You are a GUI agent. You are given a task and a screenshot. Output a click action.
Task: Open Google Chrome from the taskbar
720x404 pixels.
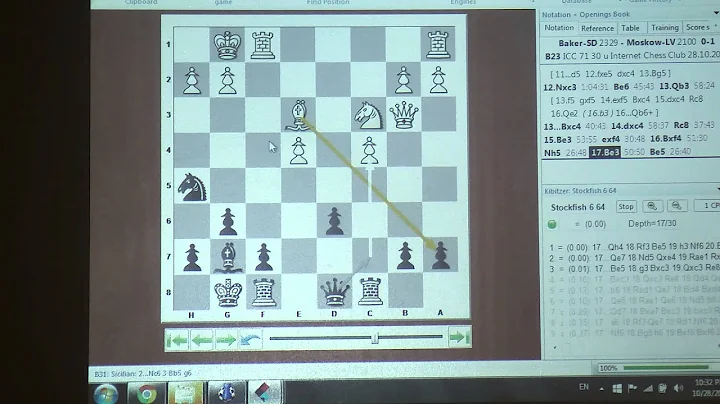click(x=146, y=394)
